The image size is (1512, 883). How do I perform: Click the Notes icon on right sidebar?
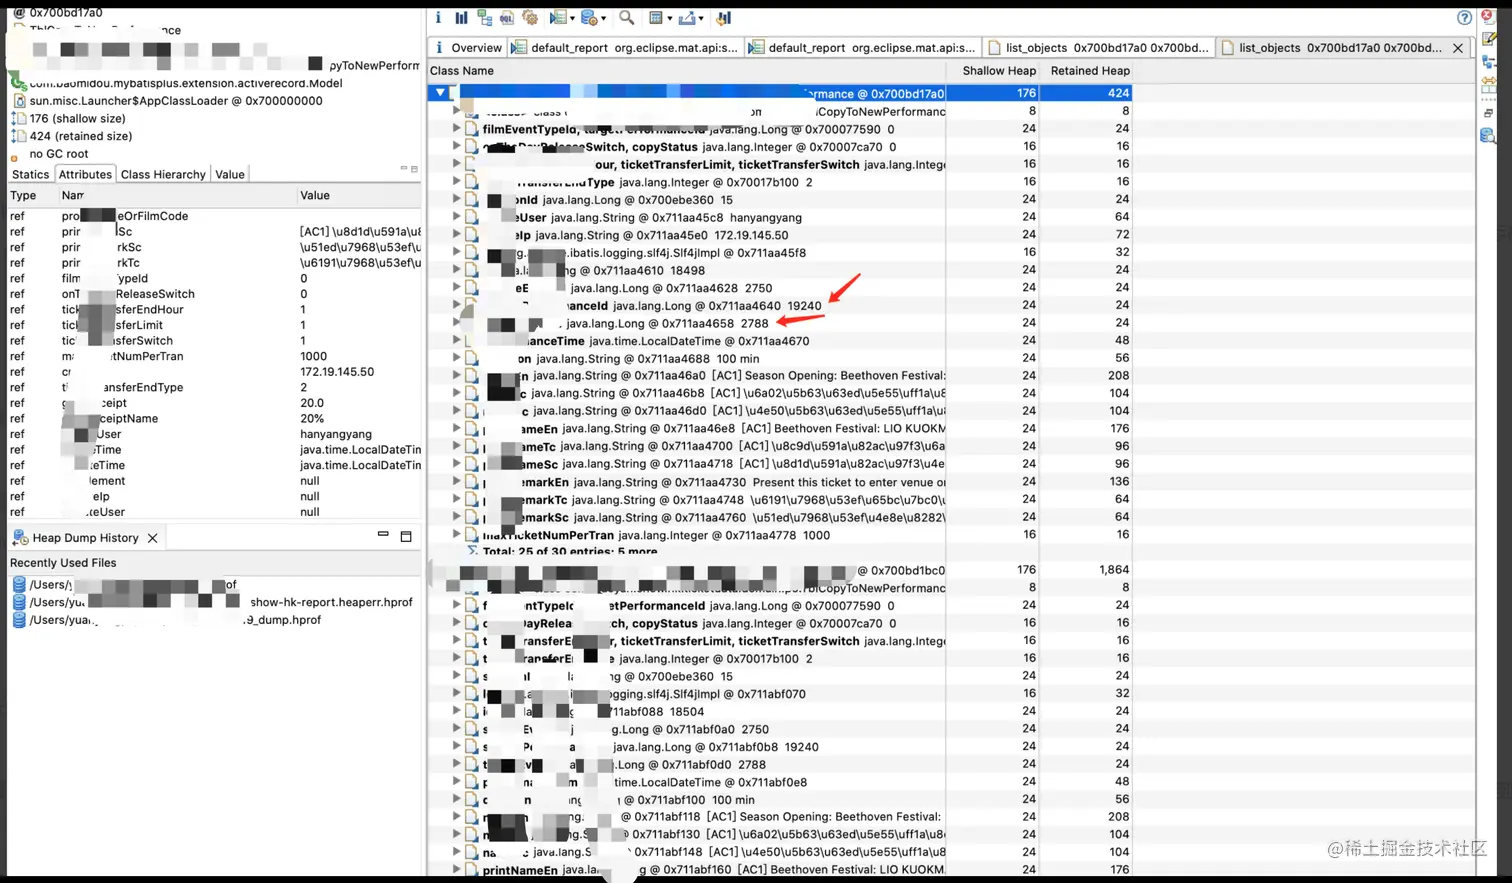1488,40
